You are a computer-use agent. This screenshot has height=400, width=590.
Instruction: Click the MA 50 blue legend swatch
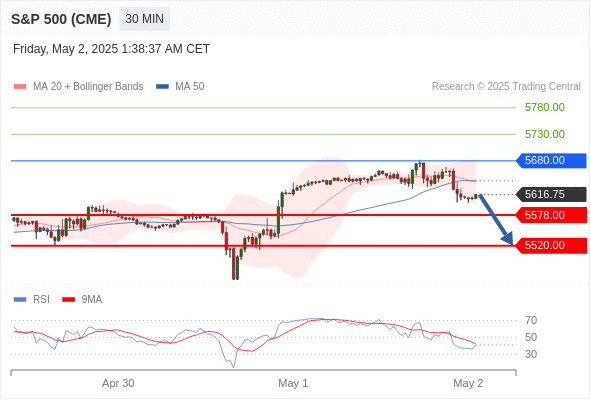tap(162, 87)
